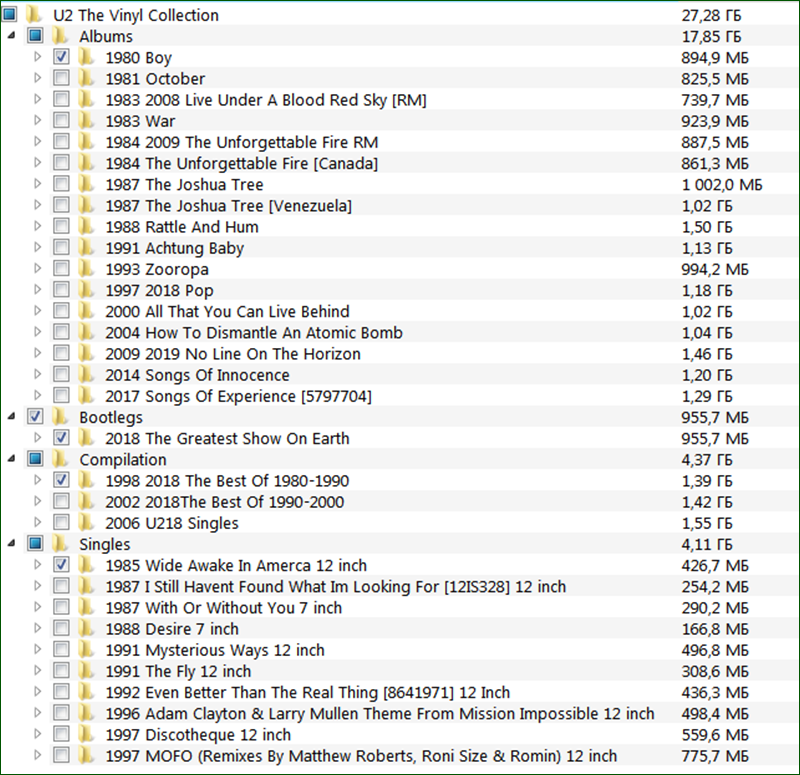Viewport: 800px width, 775px height.
Task: Expand the 1993 Zooropa folder
Action: tap(38, 268)
